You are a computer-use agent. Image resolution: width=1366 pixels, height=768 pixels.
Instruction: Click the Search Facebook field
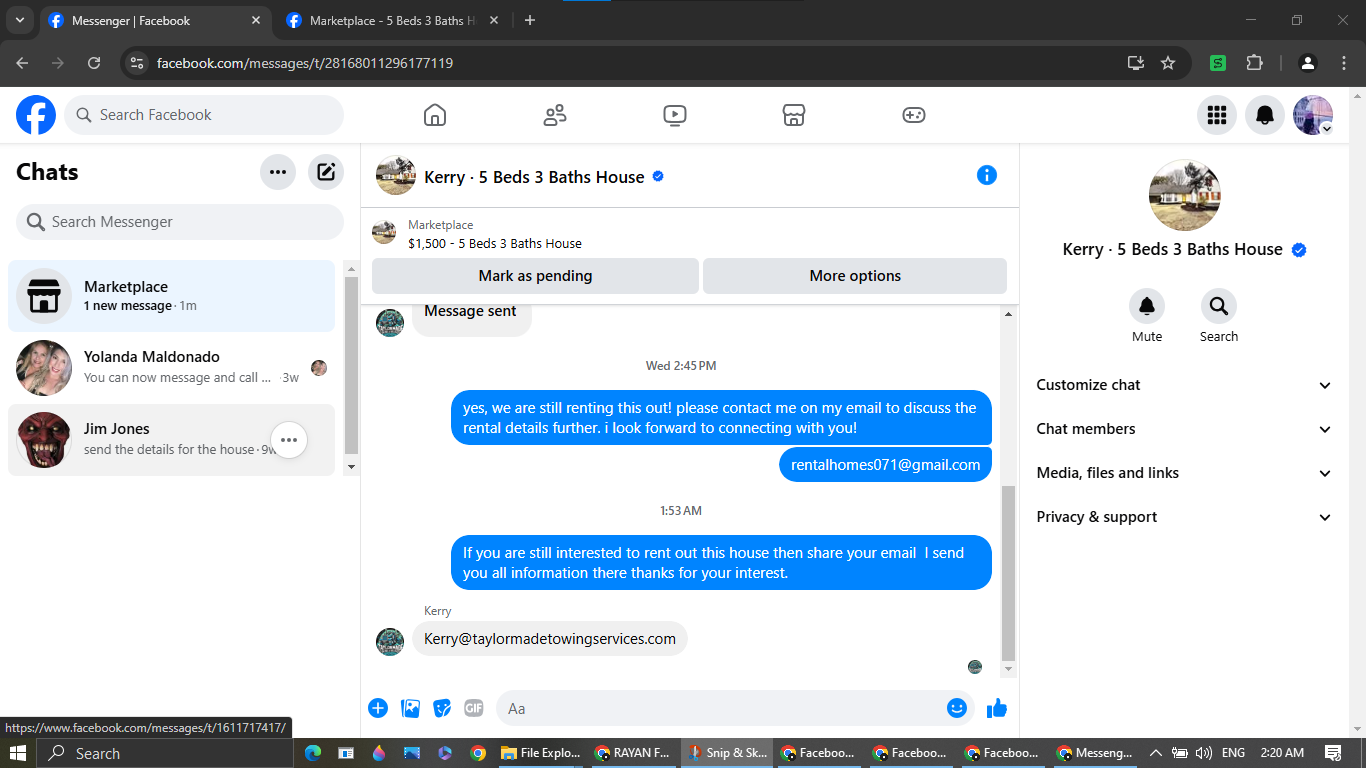pyautogui.click(x=204, y=115)
